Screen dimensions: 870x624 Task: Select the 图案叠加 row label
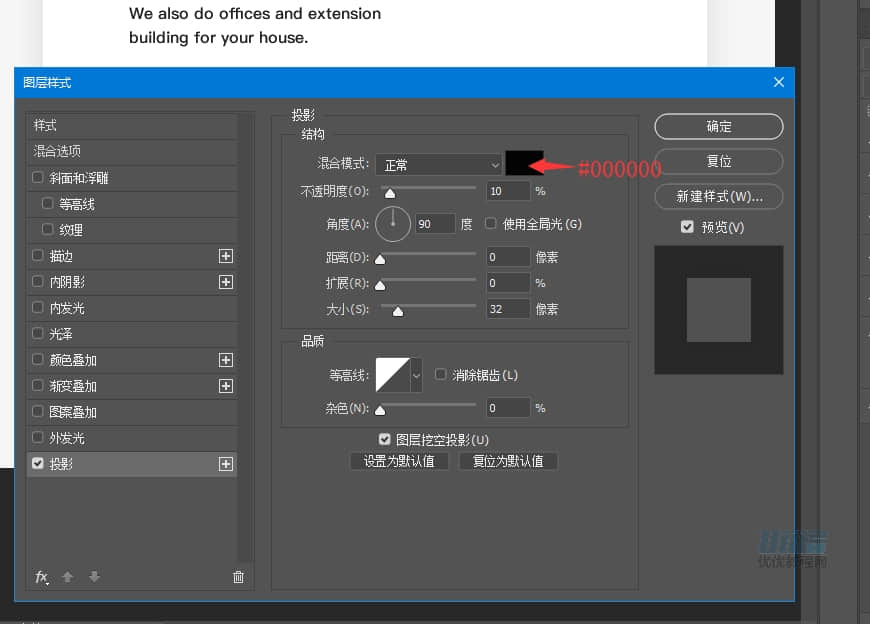pos(73,413)
